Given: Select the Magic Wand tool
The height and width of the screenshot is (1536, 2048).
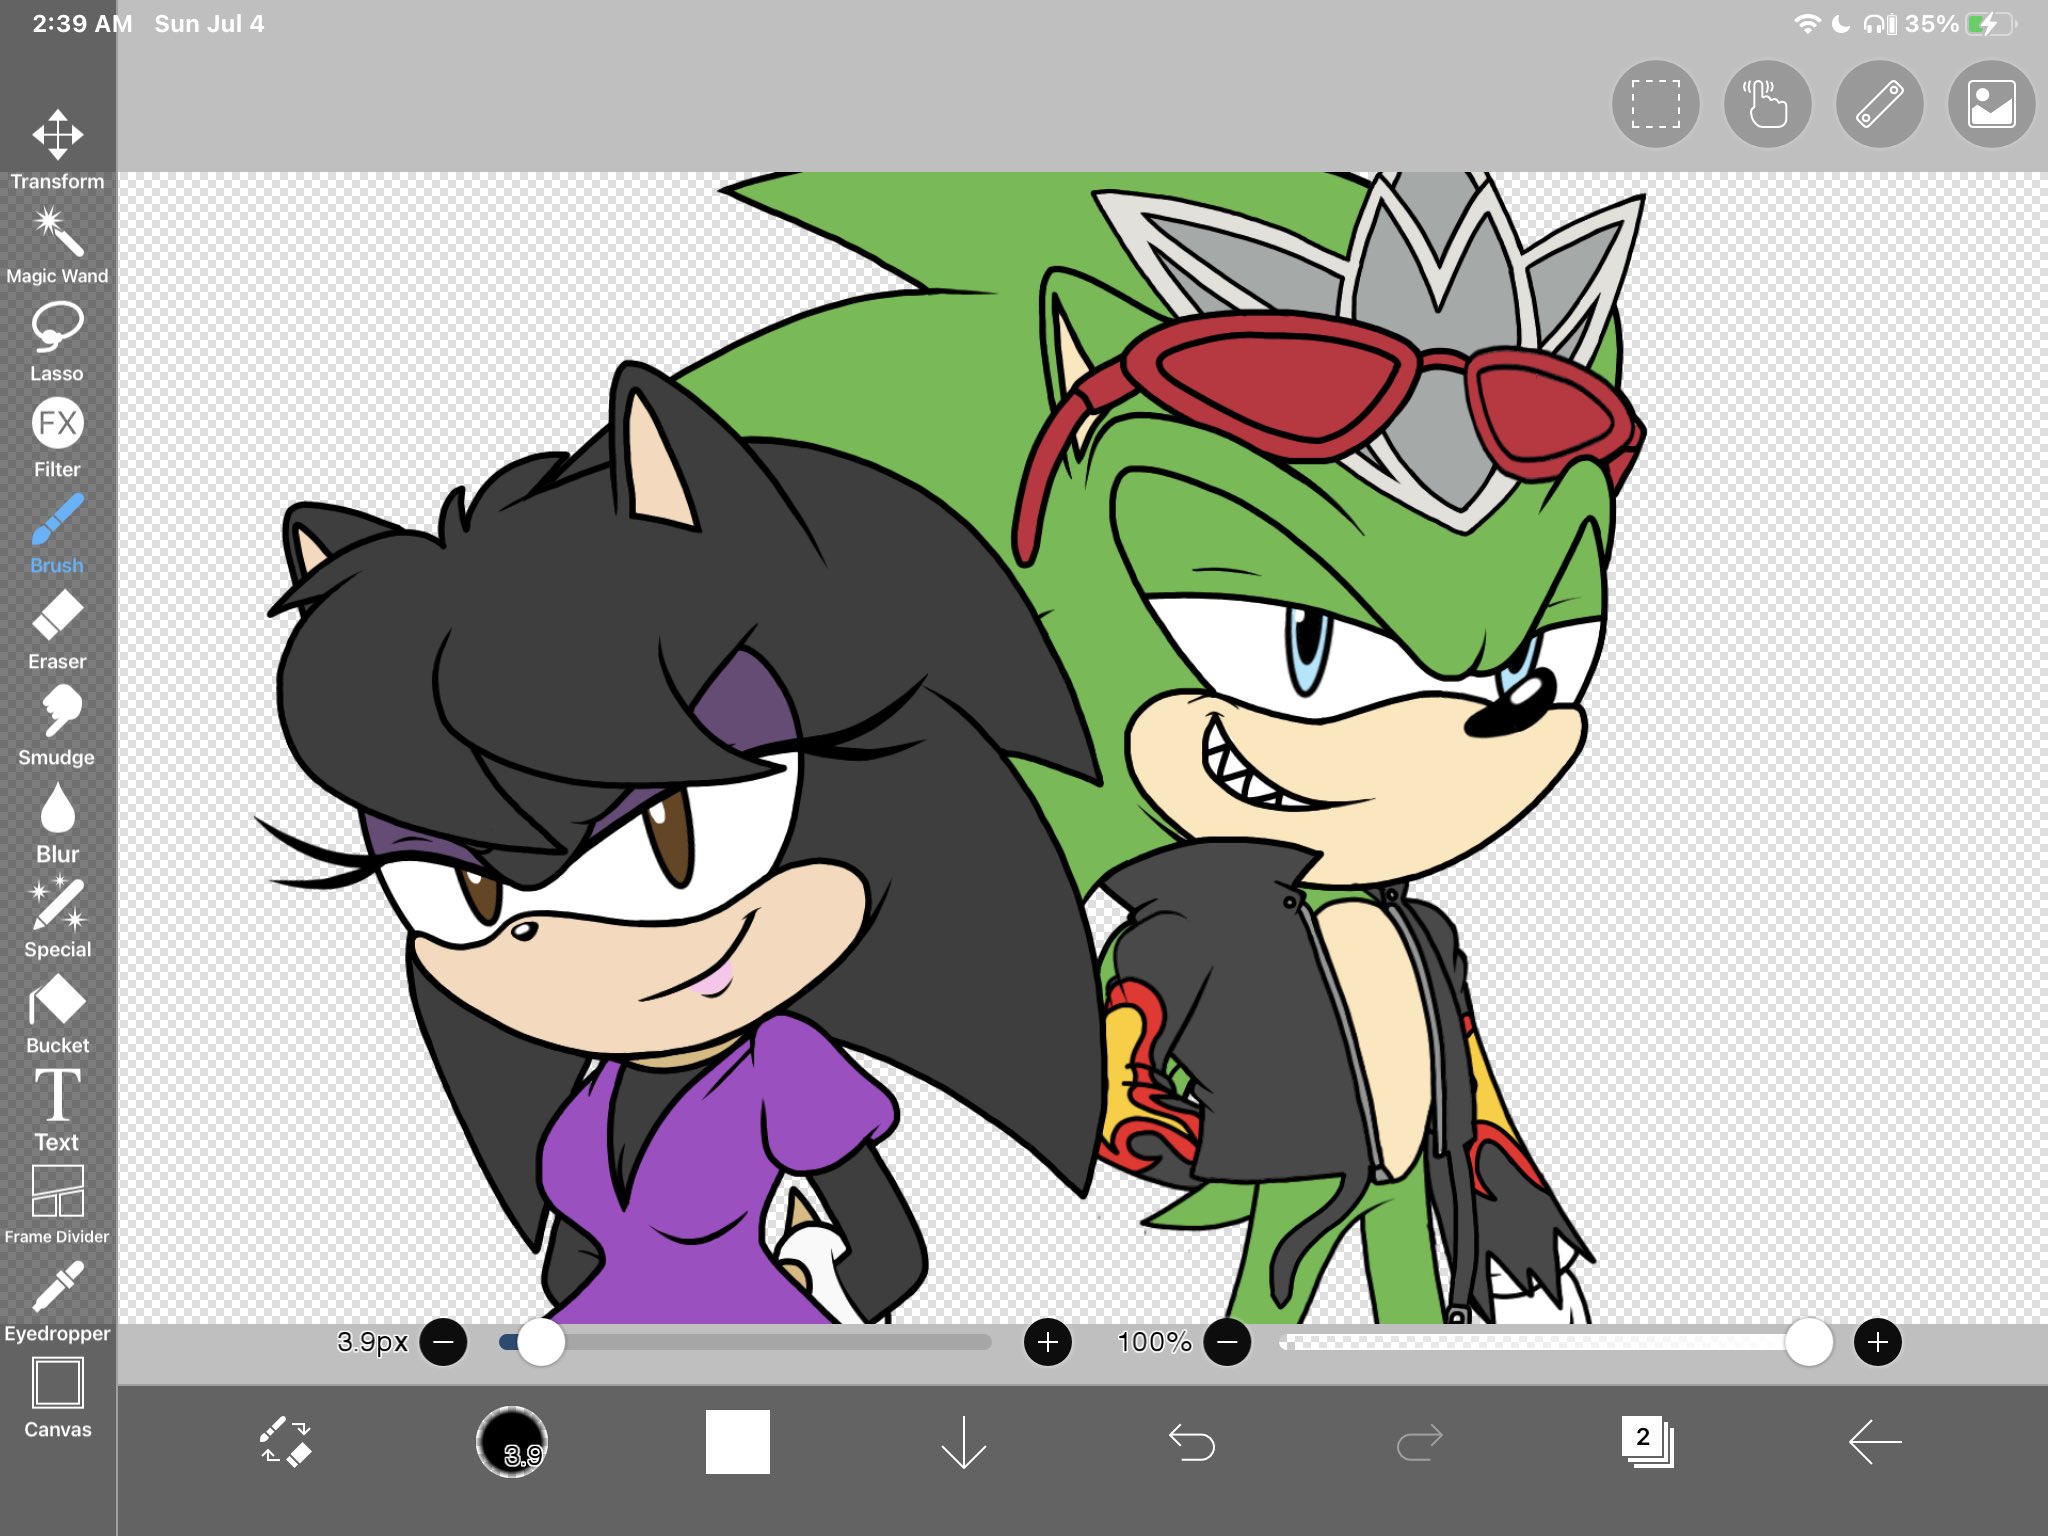Looking at the screenshot, I should point(57,234).
